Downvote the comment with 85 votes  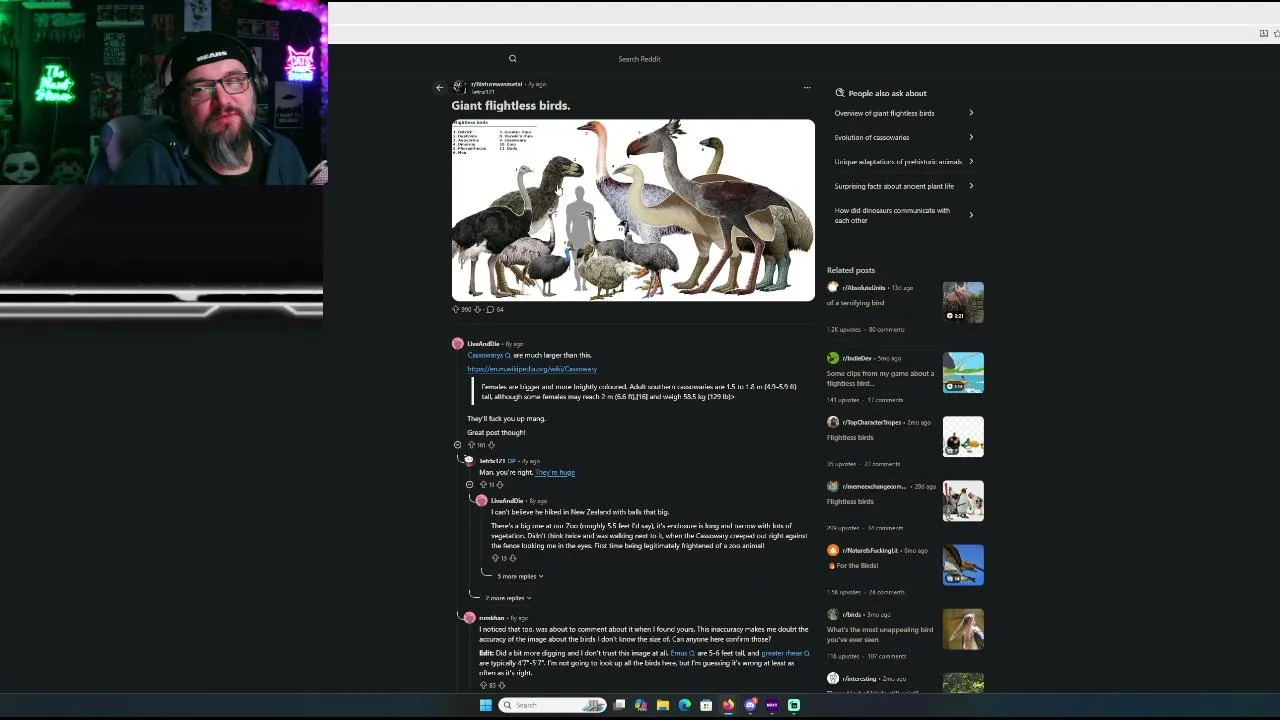click(502, 685)
